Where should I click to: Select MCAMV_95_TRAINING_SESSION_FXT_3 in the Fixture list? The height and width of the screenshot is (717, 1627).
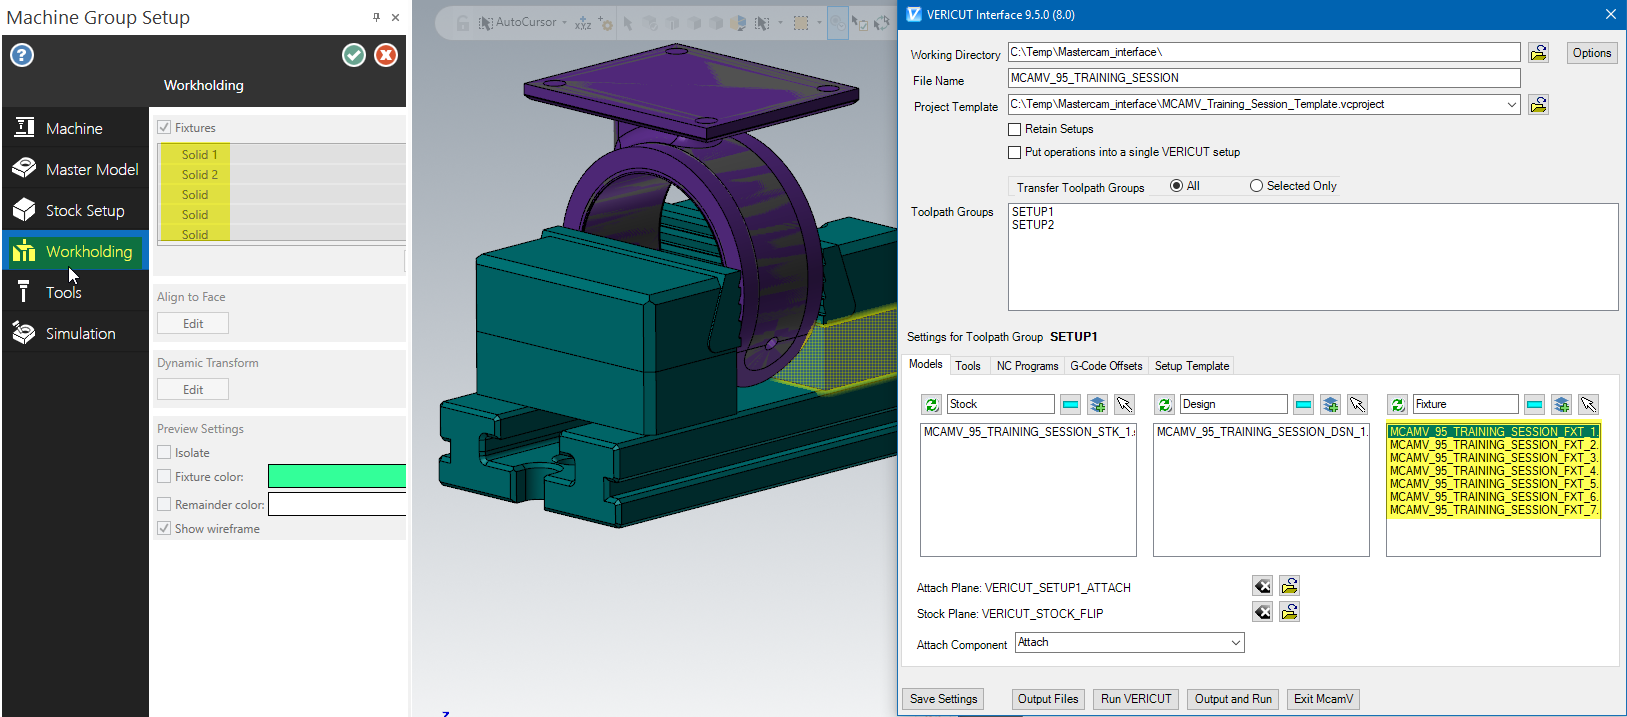coord(1493,458)
